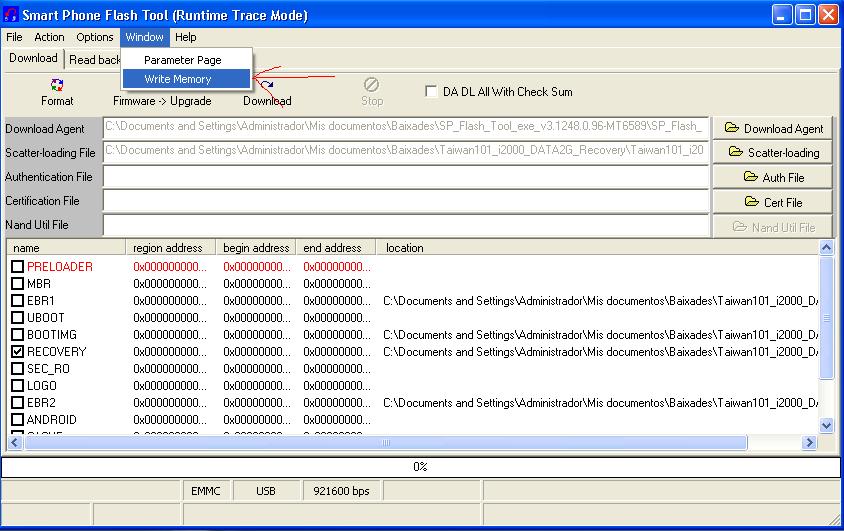Screen dimensions: 844x531
Task: Click the 921600 bps status entry
Action: [x=342, y=491]
